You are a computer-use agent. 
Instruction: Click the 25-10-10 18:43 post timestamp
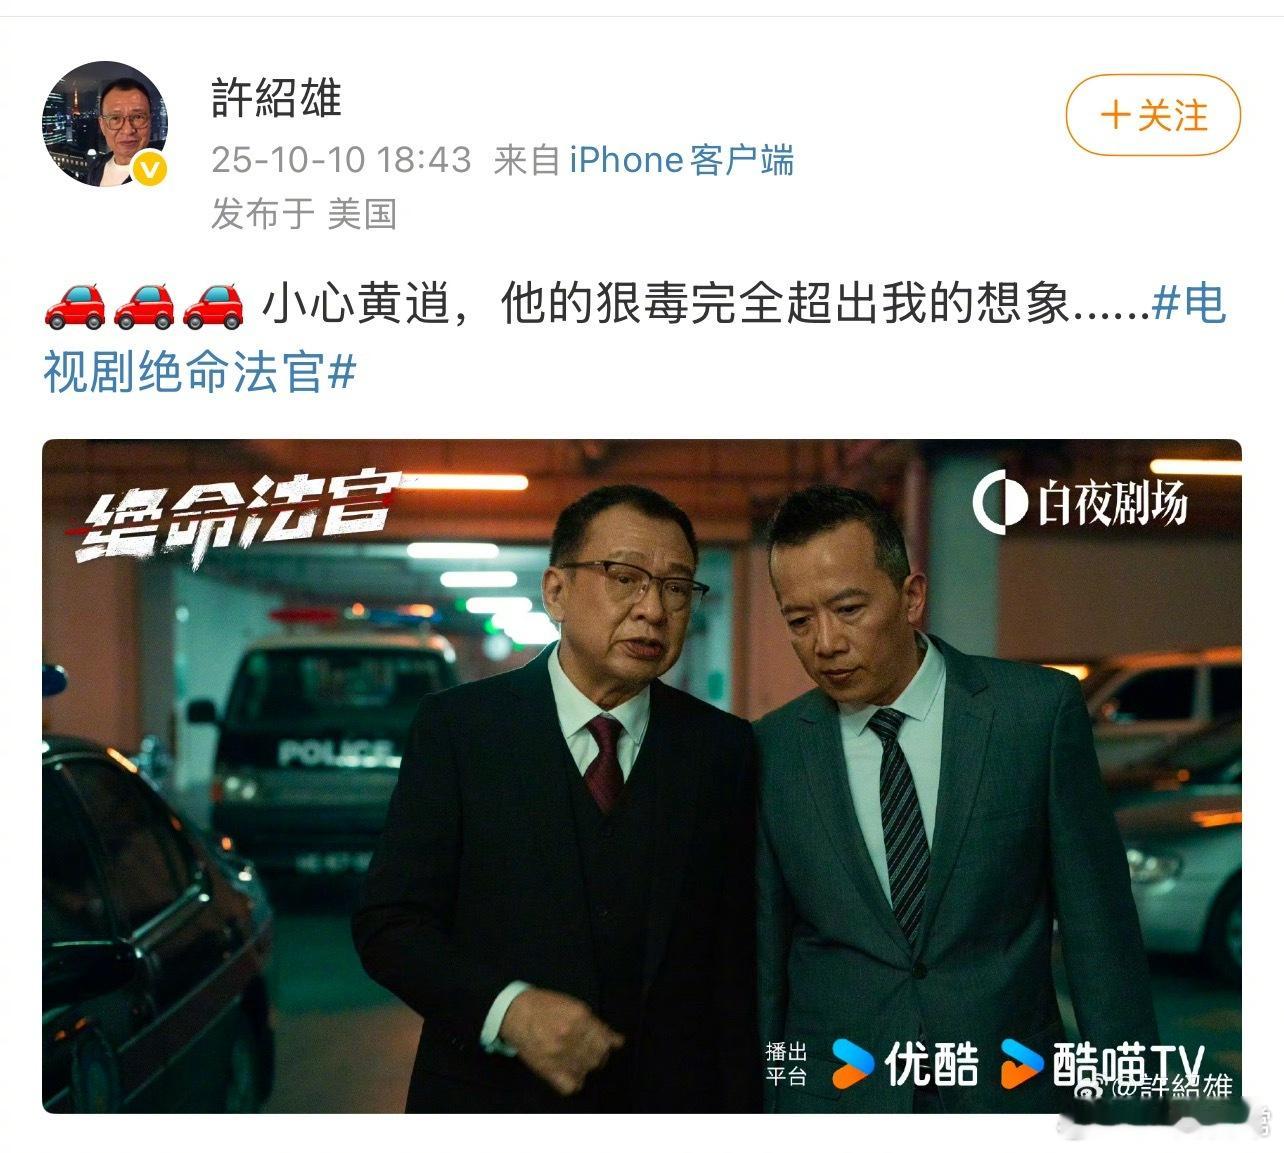(x=341, y=160)
